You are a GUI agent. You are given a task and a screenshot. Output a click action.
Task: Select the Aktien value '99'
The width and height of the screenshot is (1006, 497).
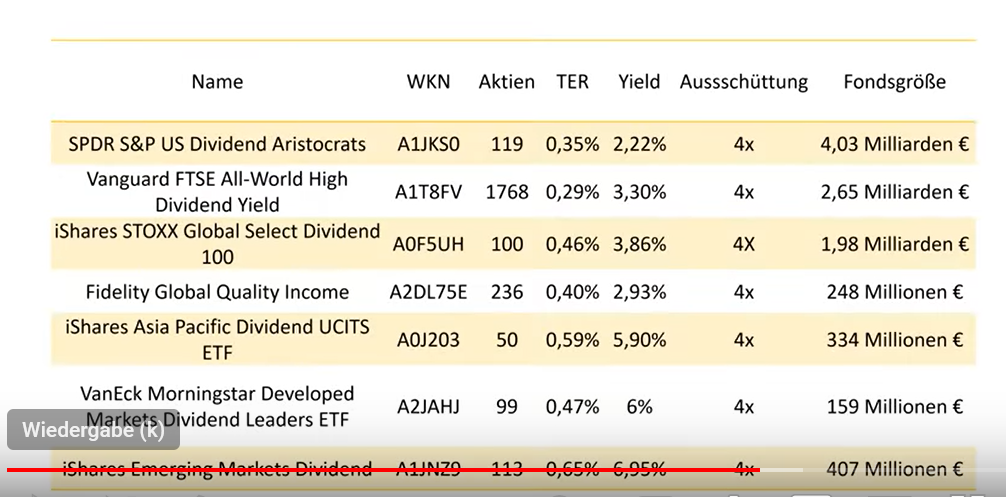point(507,407)
